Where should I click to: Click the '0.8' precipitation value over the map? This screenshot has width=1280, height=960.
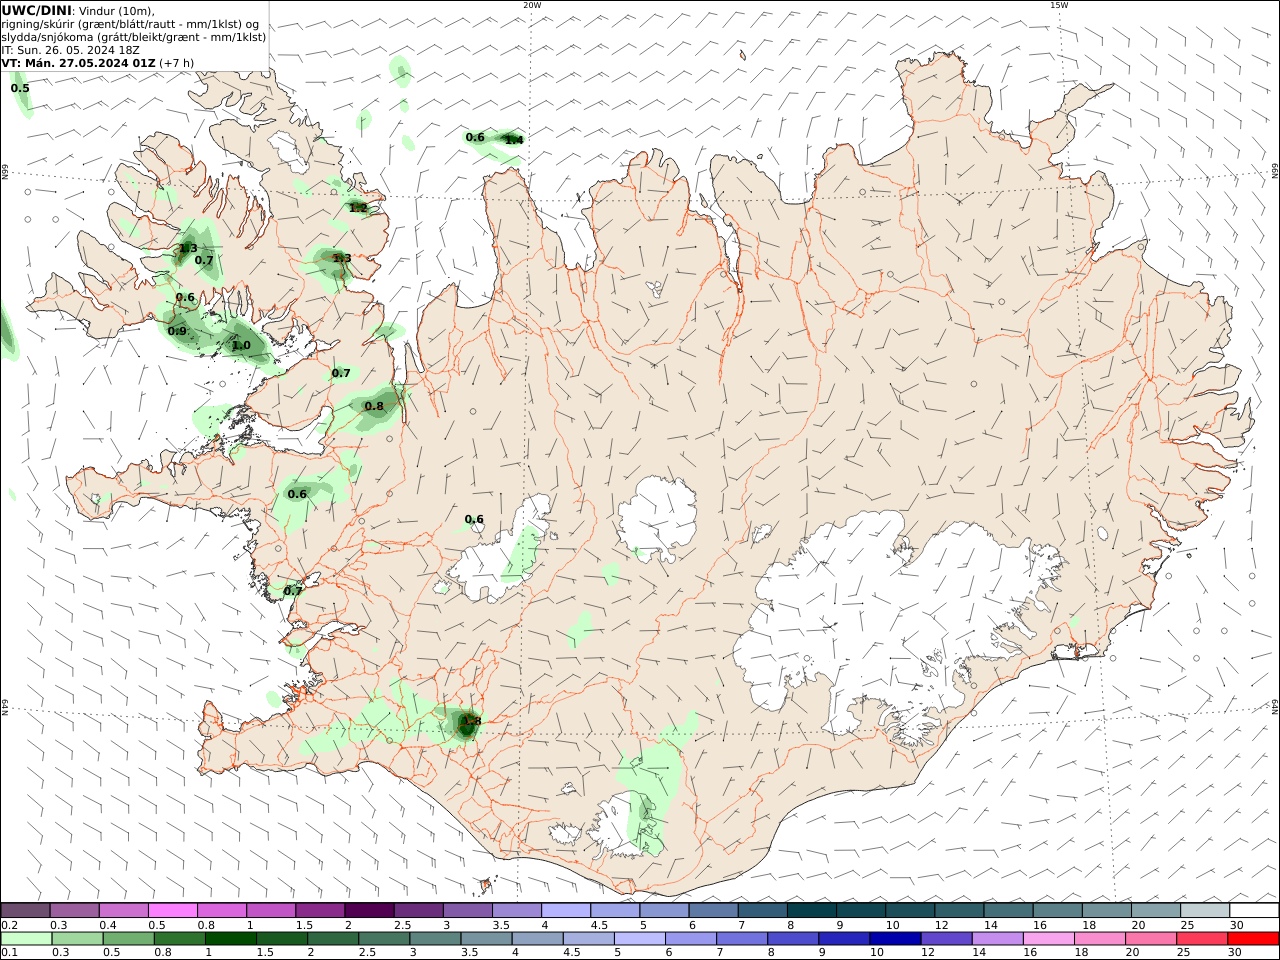coord(374,406)
